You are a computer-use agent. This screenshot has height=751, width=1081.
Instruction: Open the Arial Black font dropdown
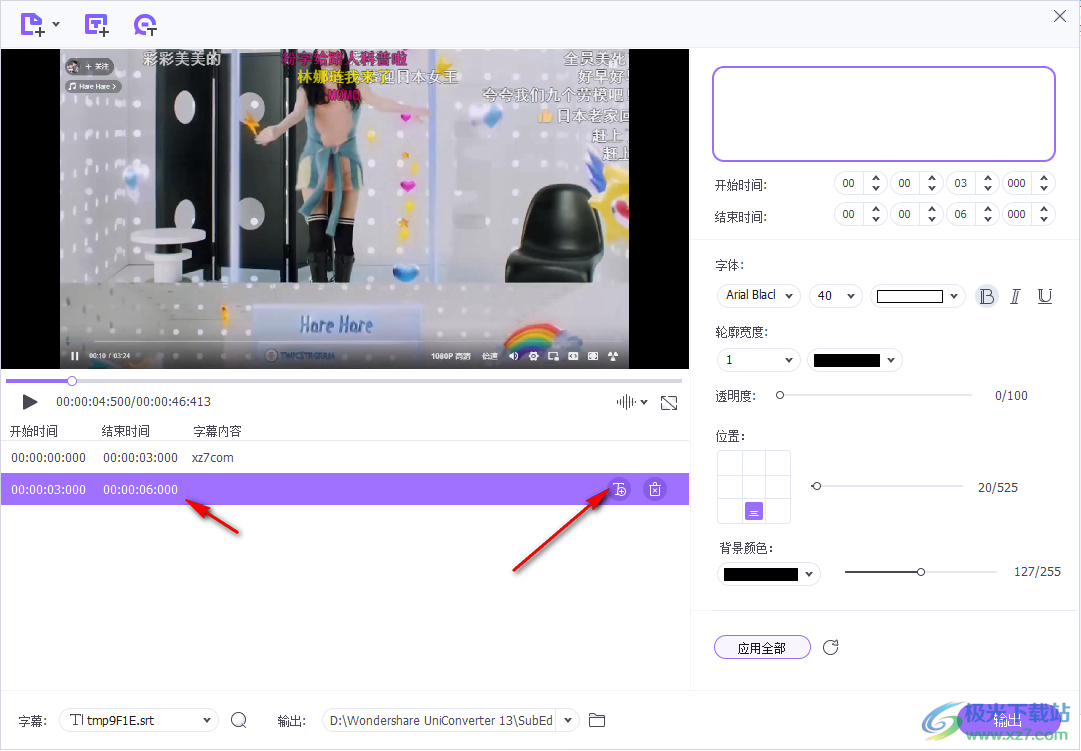pos(759,295)
